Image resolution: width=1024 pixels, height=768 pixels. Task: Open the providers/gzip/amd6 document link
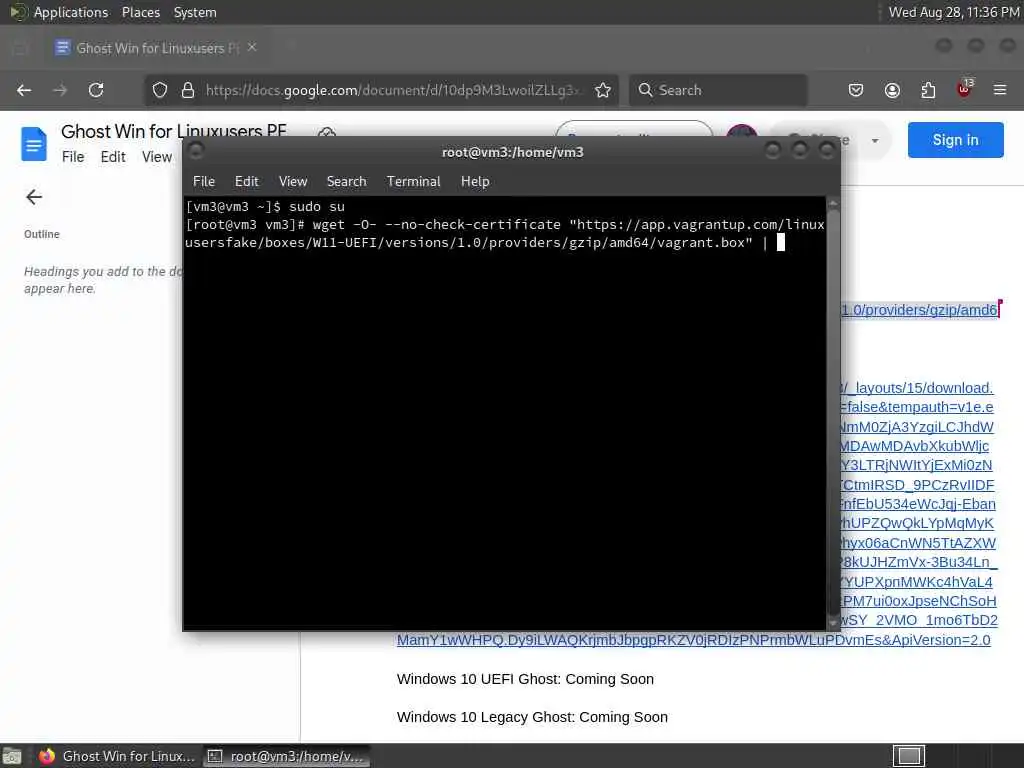coord(919,310)
